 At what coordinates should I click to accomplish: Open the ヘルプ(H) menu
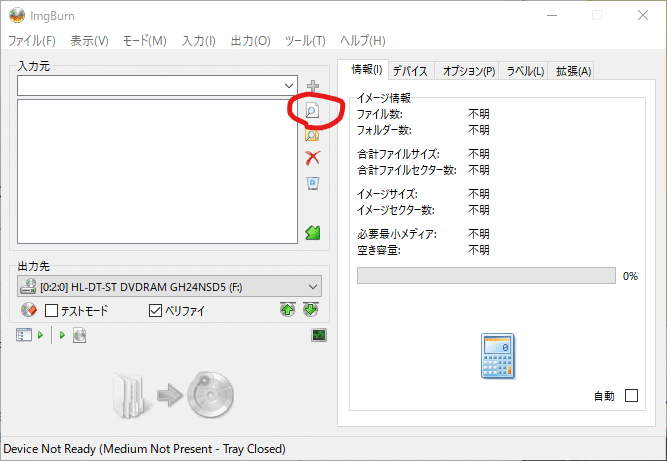[363, 41]
